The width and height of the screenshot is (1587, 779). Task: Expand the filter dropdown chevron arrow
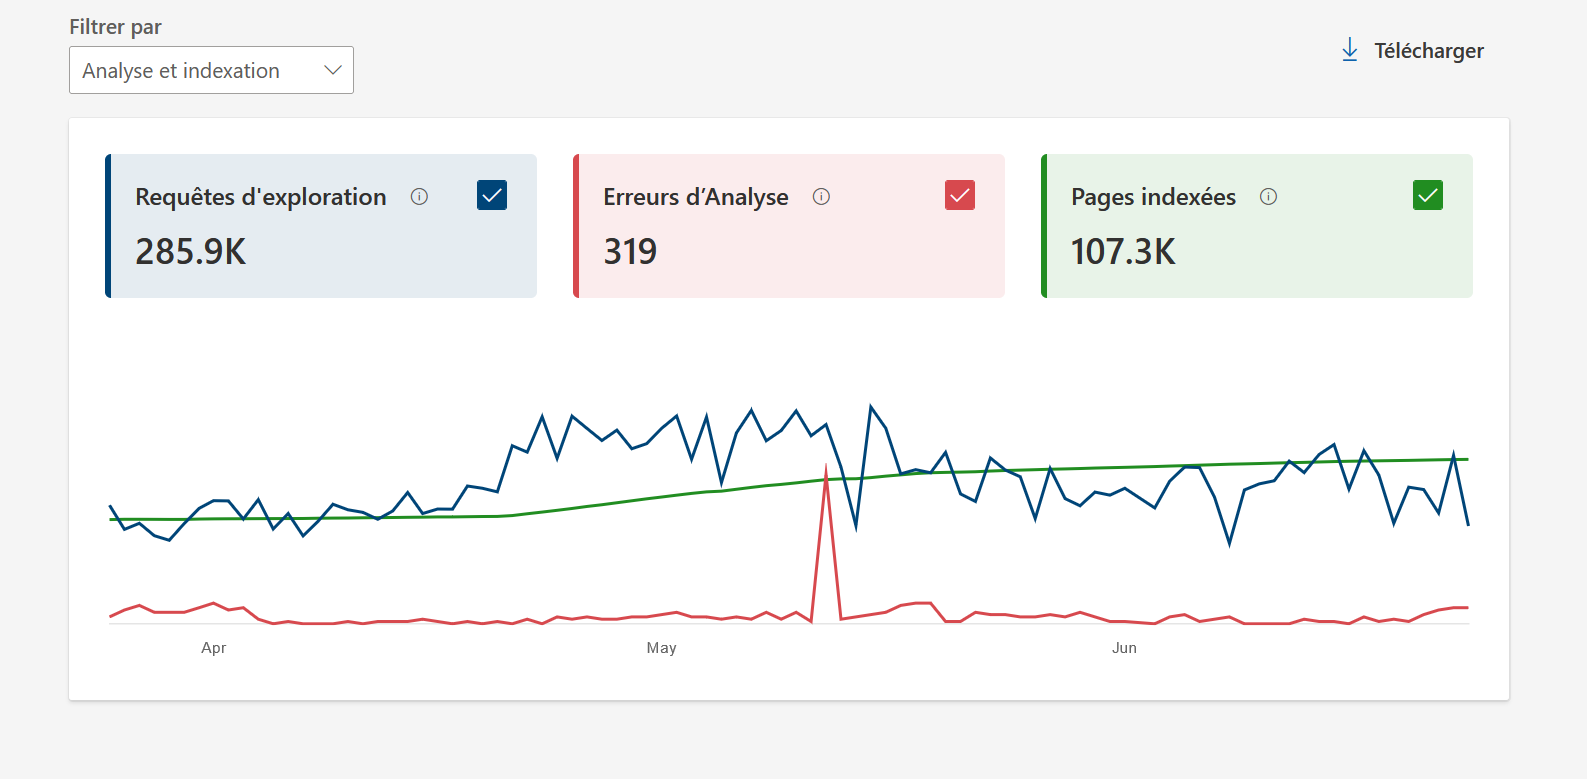(x=333, y=70)
